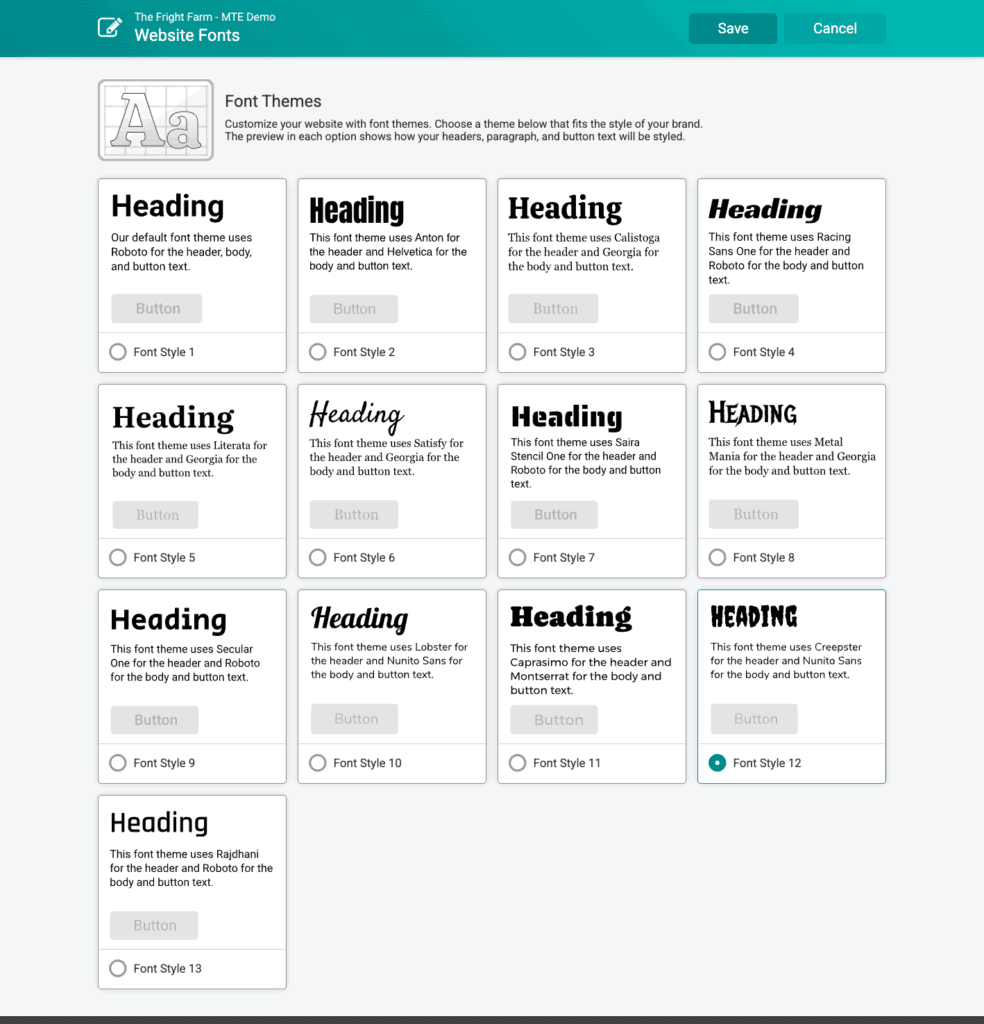This screenshot has width=984, height=1024.
Task: Click the Secular One preview Button
Action: [x=155, y=720]
